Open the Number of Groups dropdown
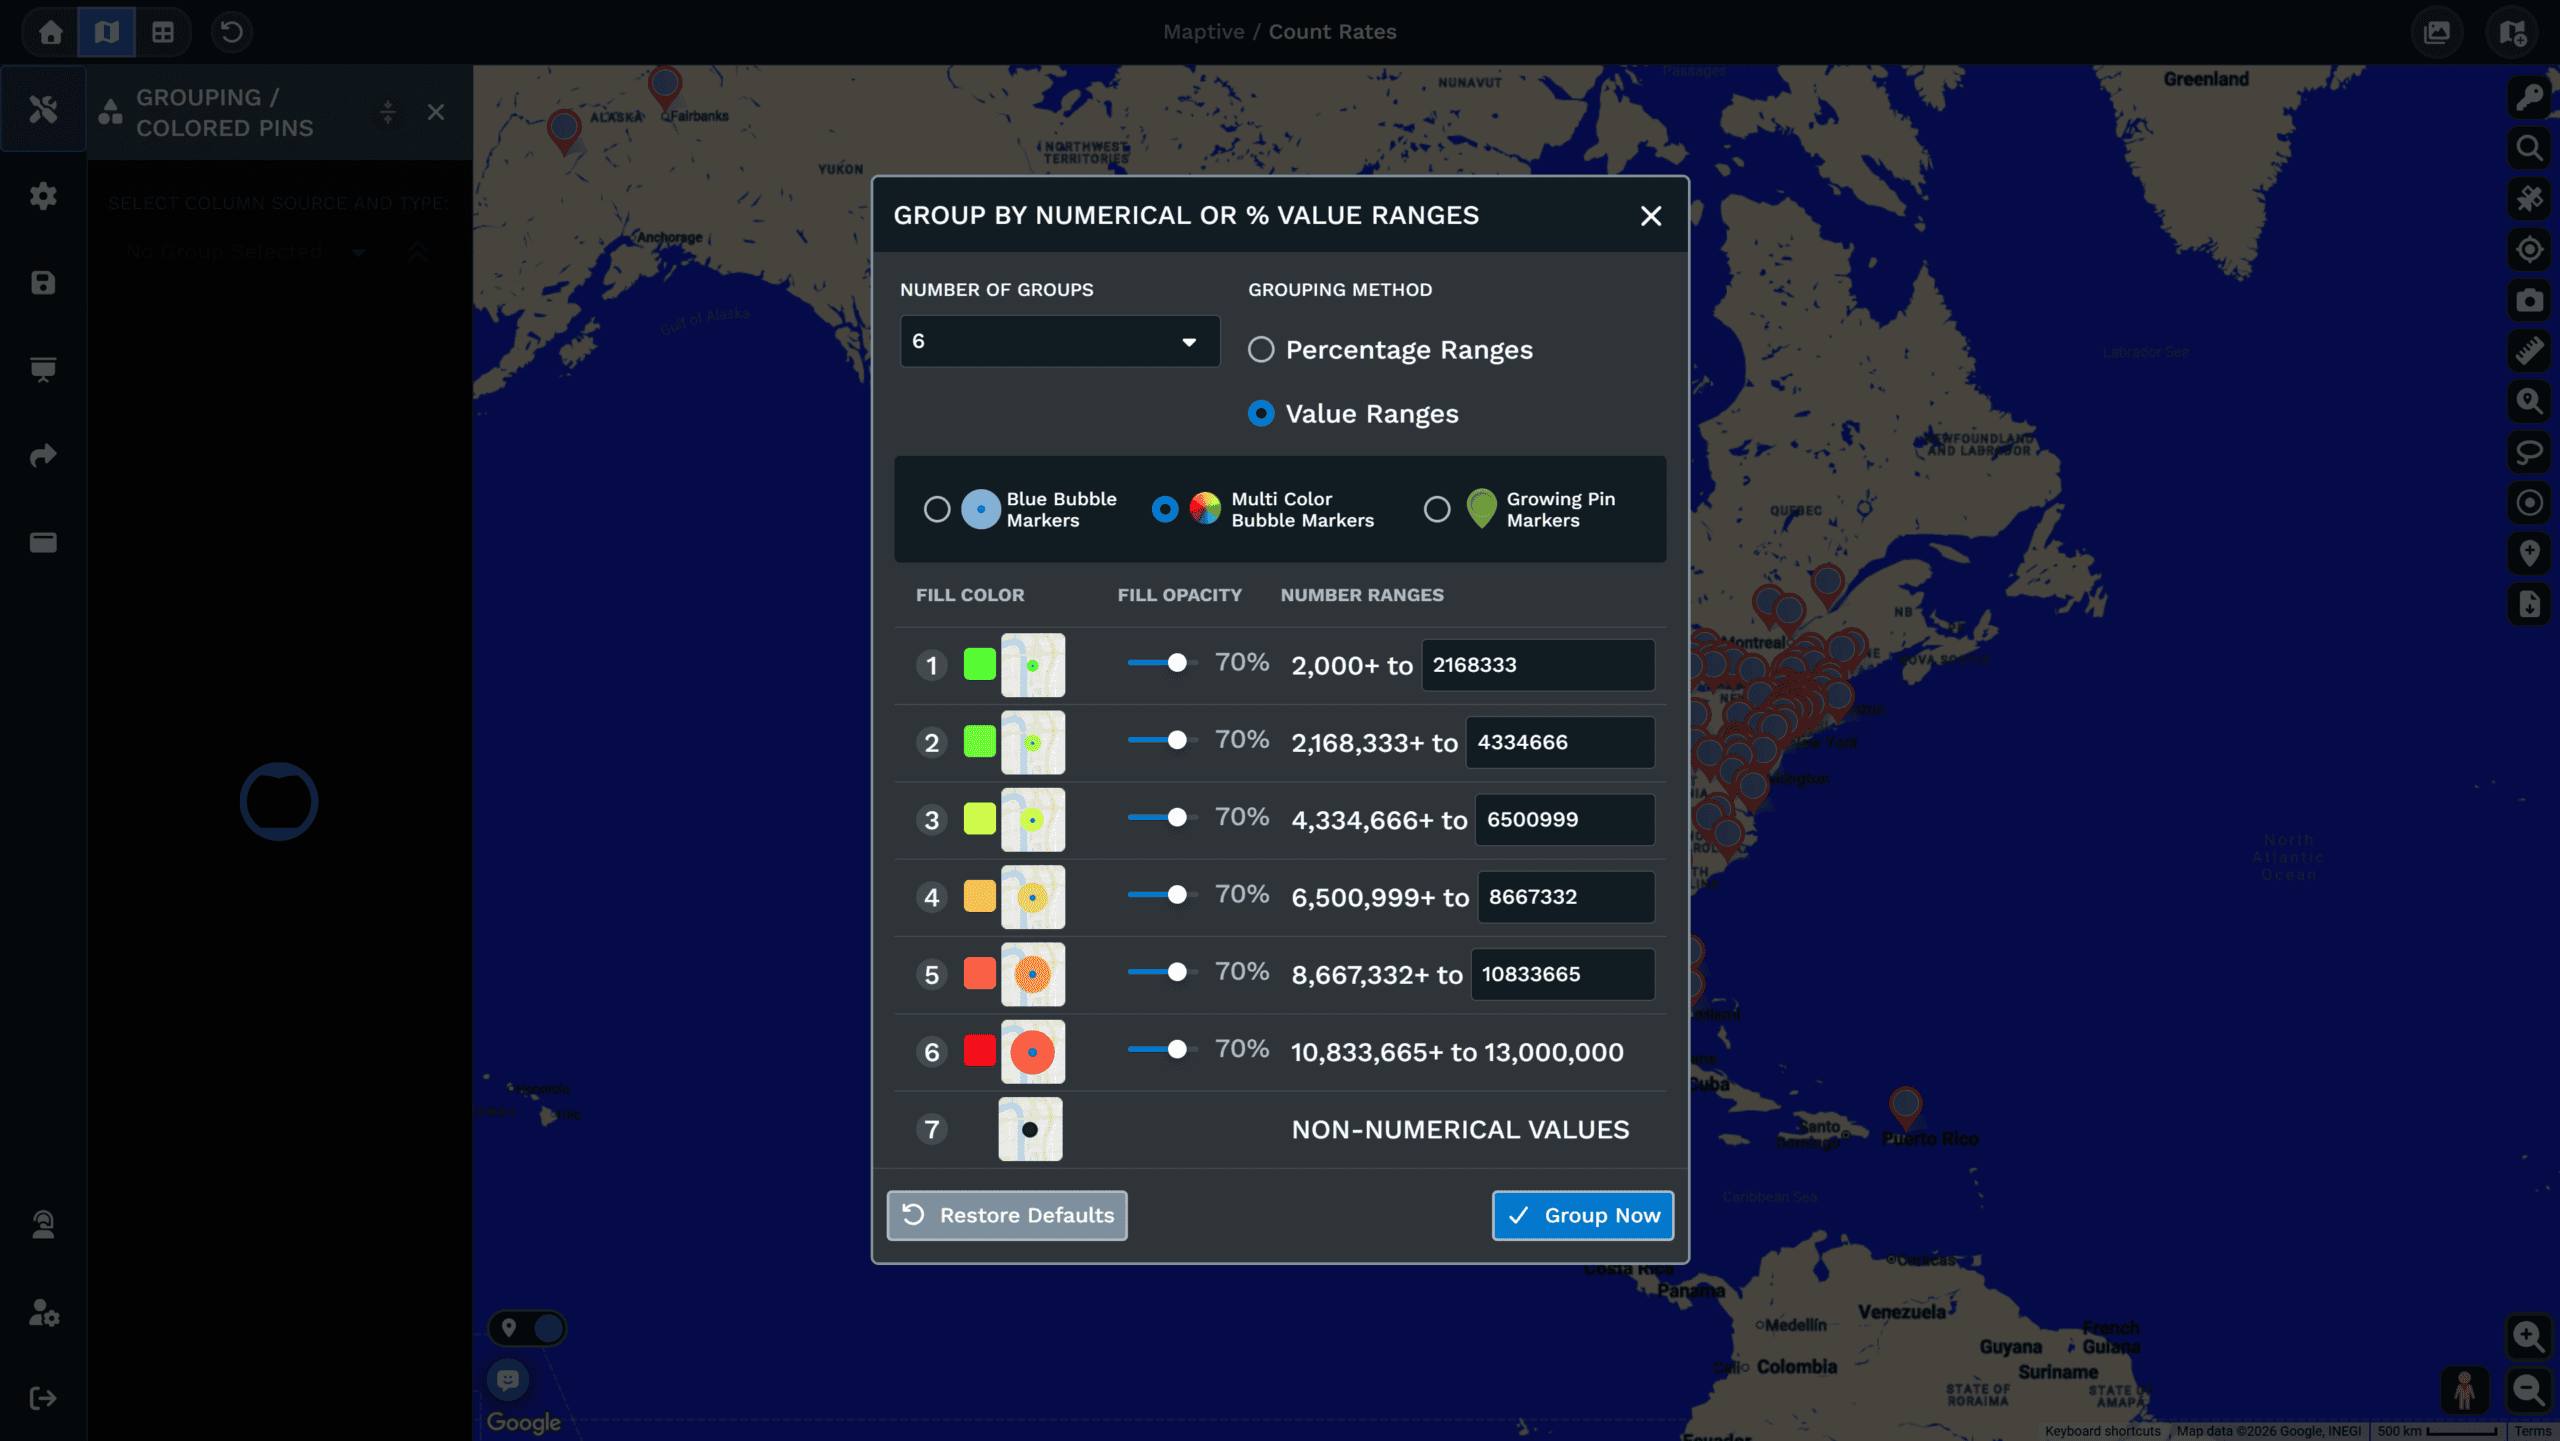 point(1060,342)
